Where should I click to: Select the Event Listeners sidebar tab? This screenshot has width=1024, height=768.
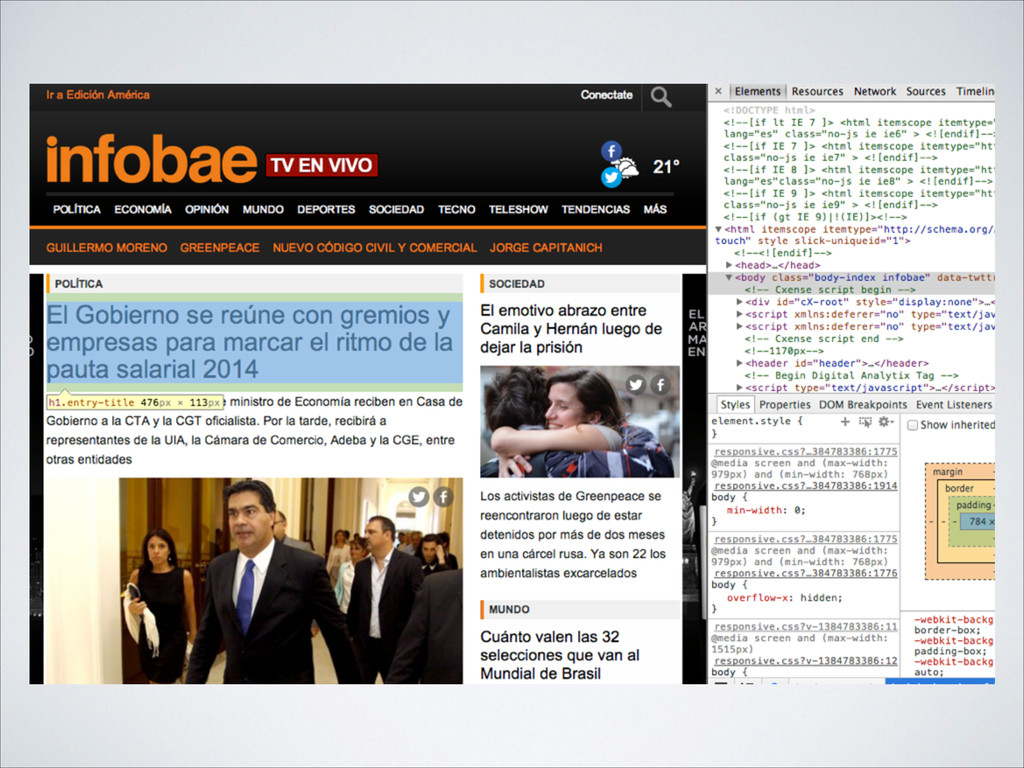953,405
